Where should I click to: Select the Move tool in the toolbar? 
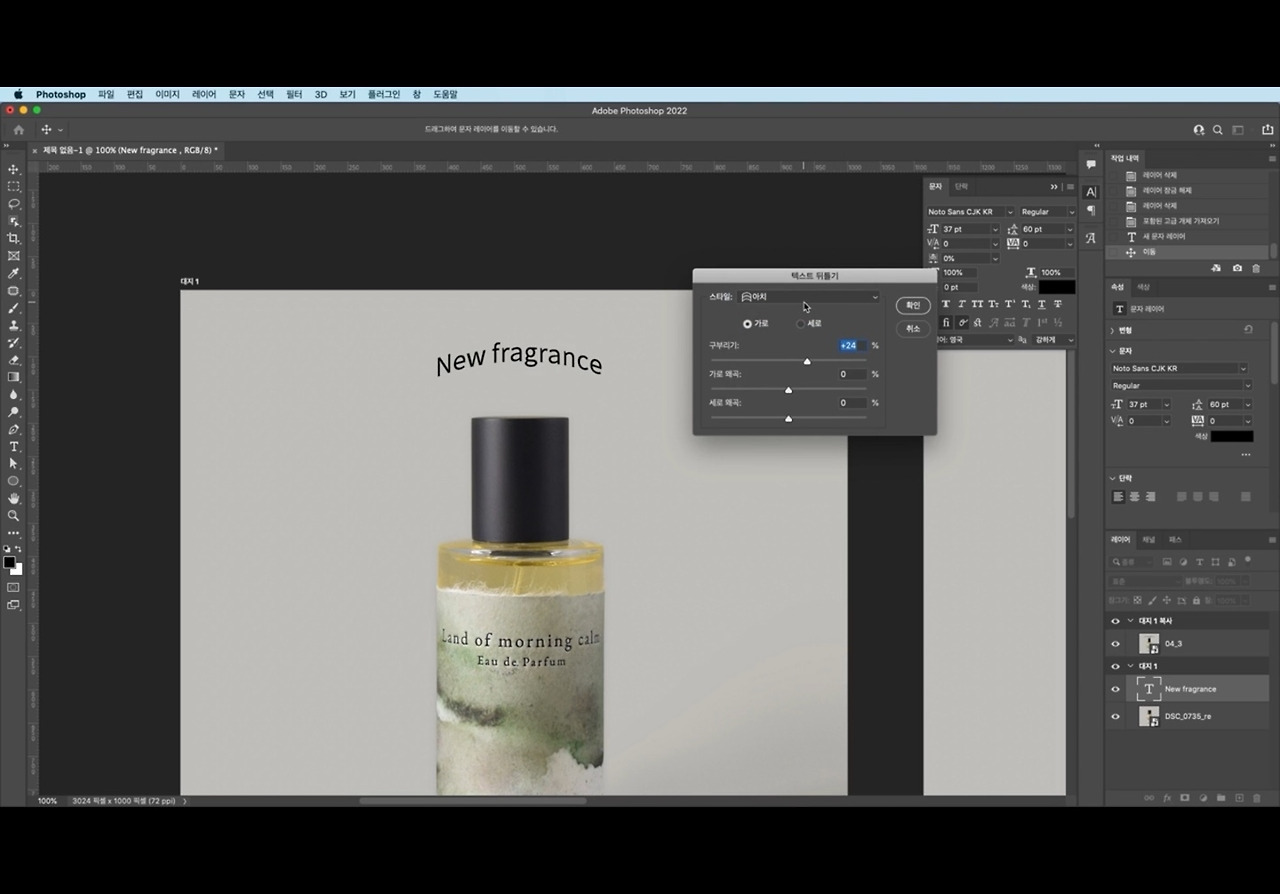click(x=14, y=169)
